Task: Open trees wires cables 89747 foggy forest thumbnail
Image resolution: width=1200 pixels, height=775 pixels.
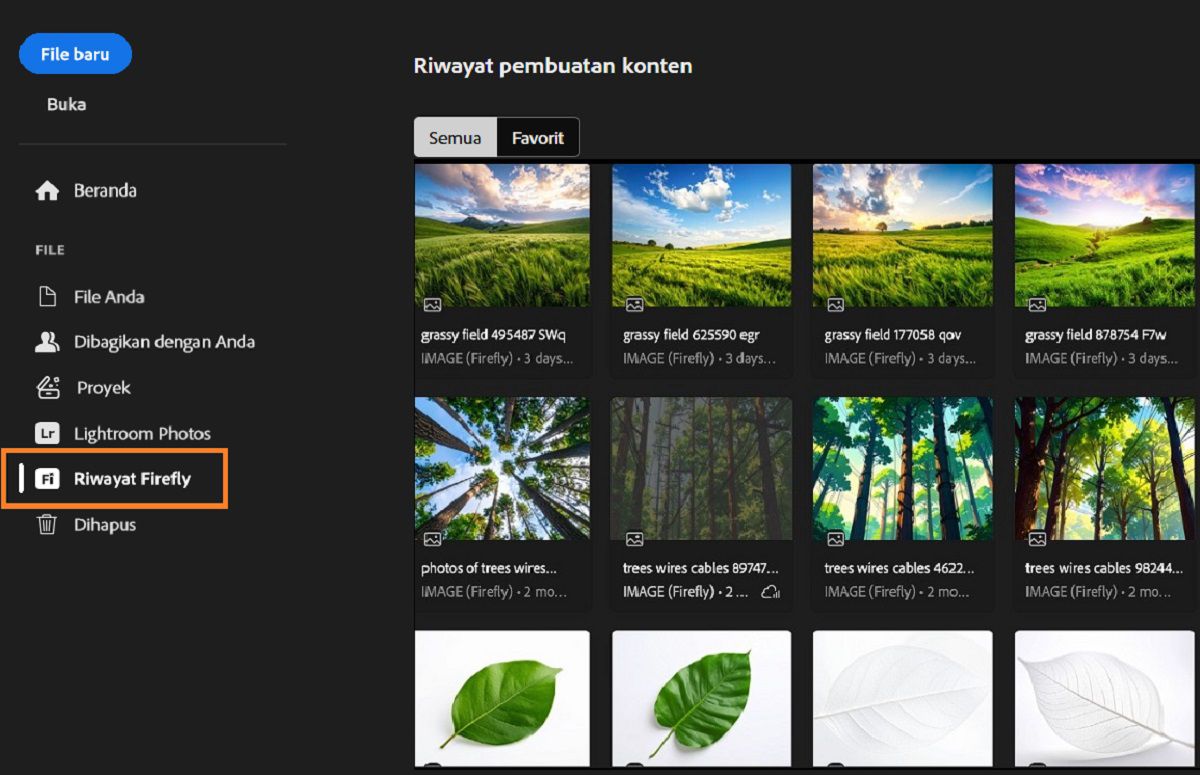Action: 702,469
